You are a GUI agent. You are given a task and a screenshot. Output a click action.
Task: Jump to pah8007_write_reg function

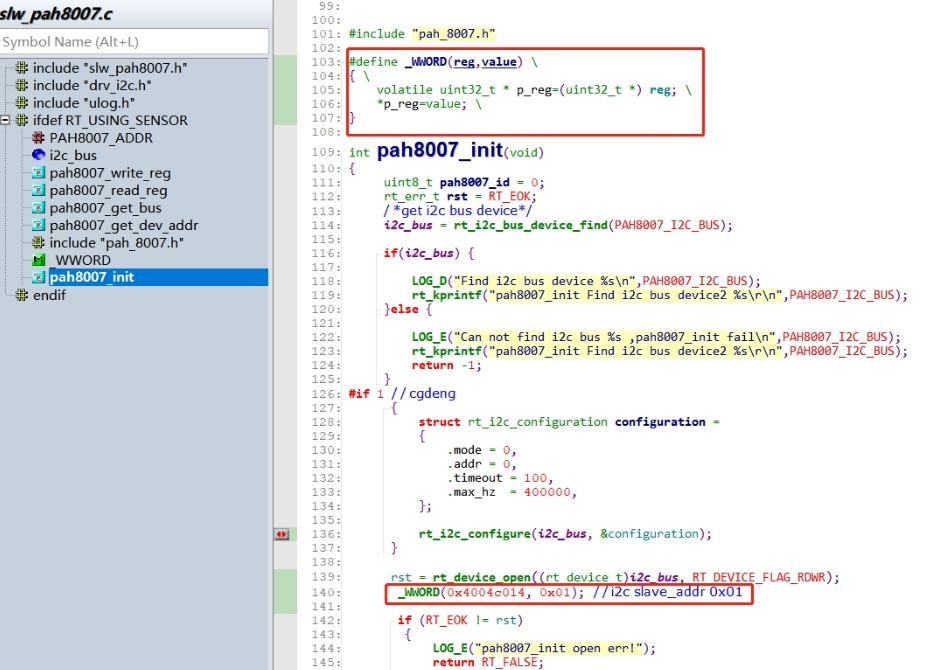coord(110,173)
